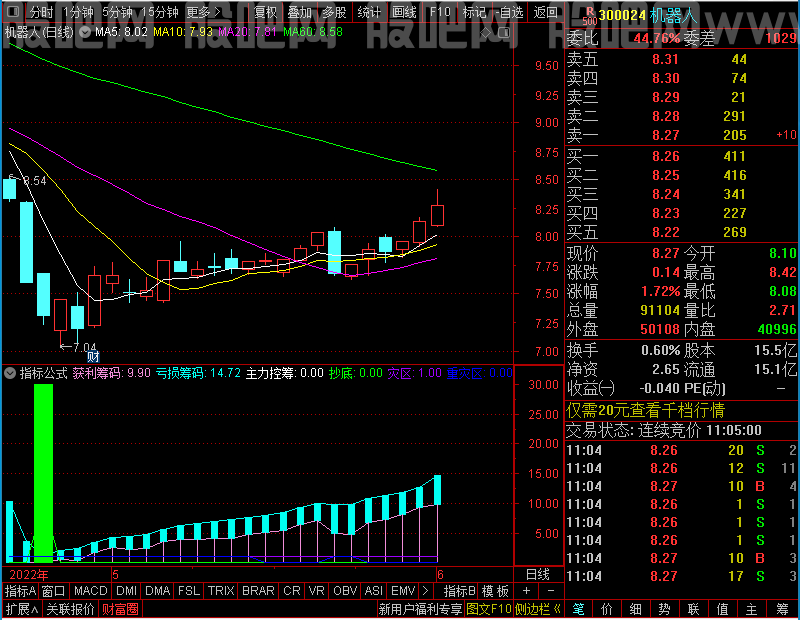Open the 复权 adjustment option
The width and height of the screenshot is (800, 620).
265,12
